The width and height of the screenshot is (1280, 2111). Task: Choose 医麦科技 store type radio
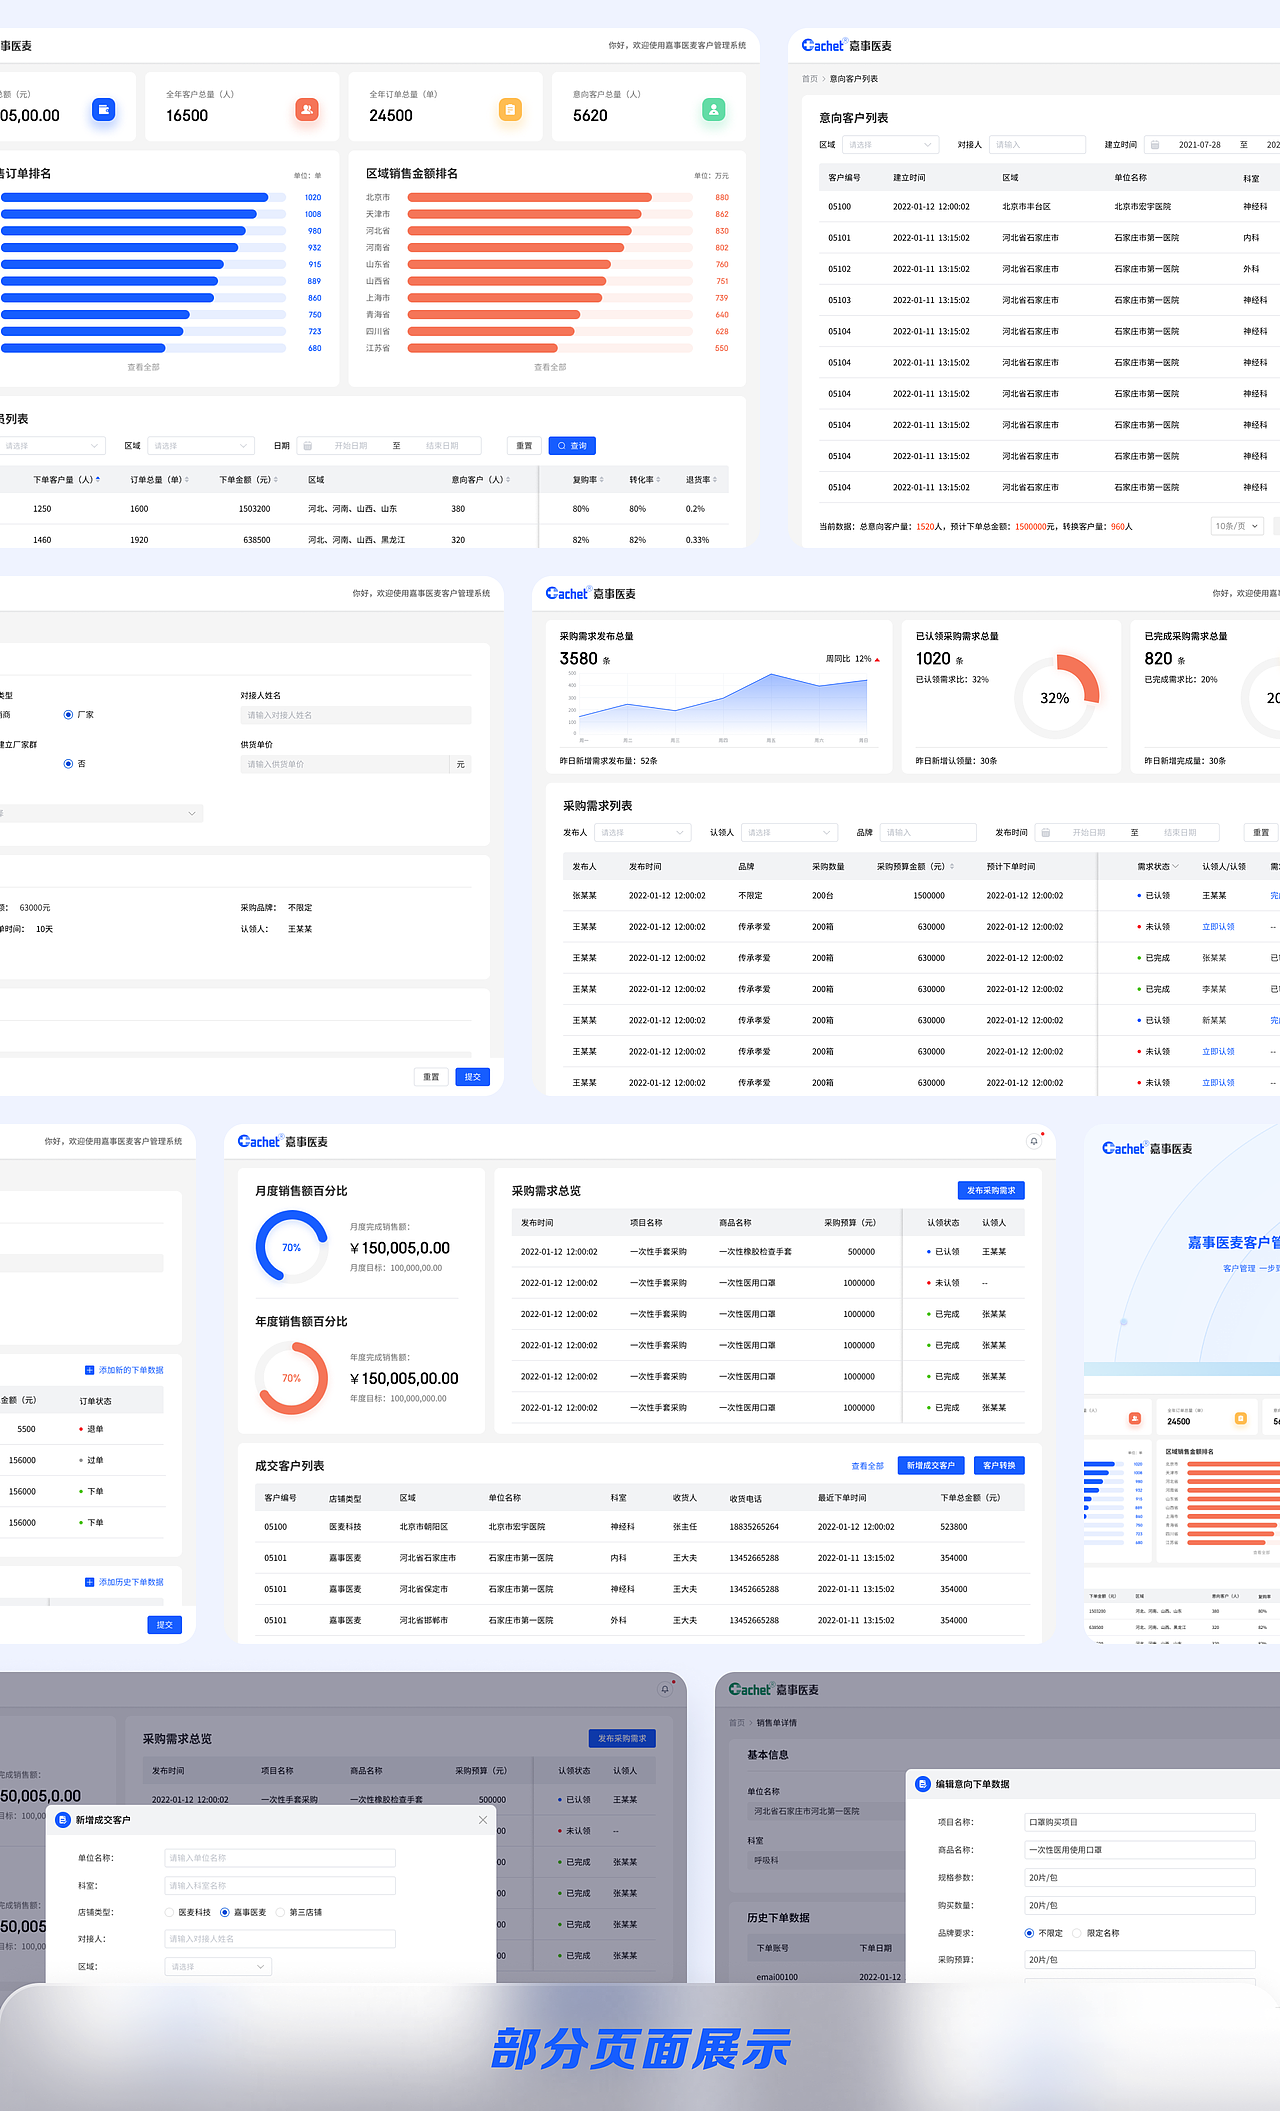(169, 1912)
